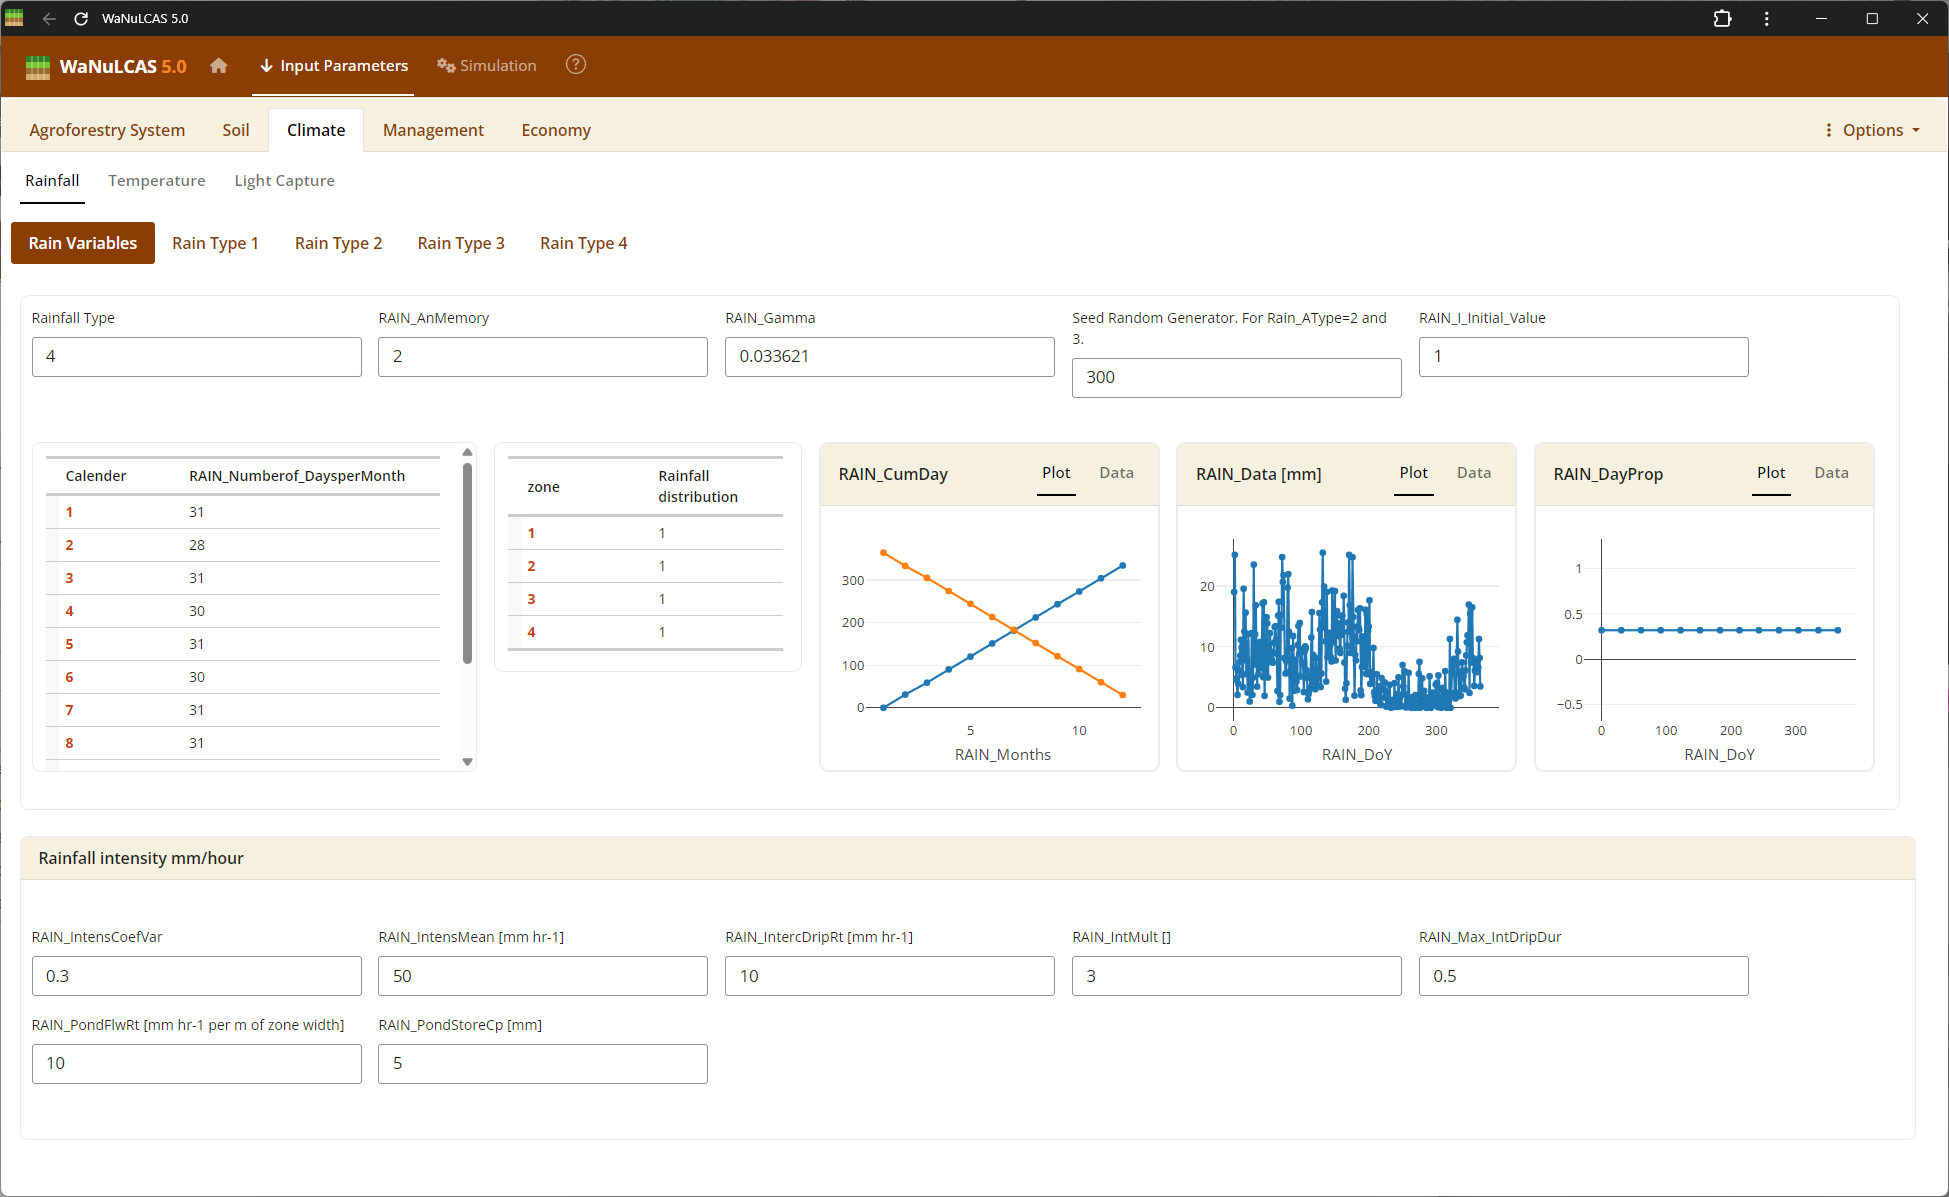Click the home icon in header

[219, 66]
